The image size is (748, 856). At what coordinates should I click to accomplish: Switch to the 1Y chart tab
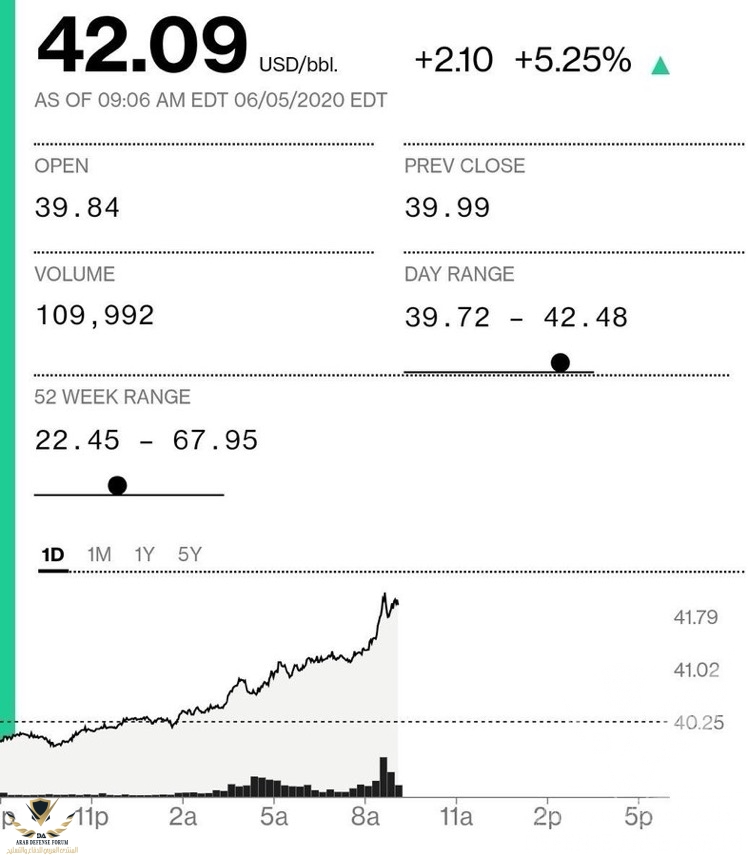point(145,553)
